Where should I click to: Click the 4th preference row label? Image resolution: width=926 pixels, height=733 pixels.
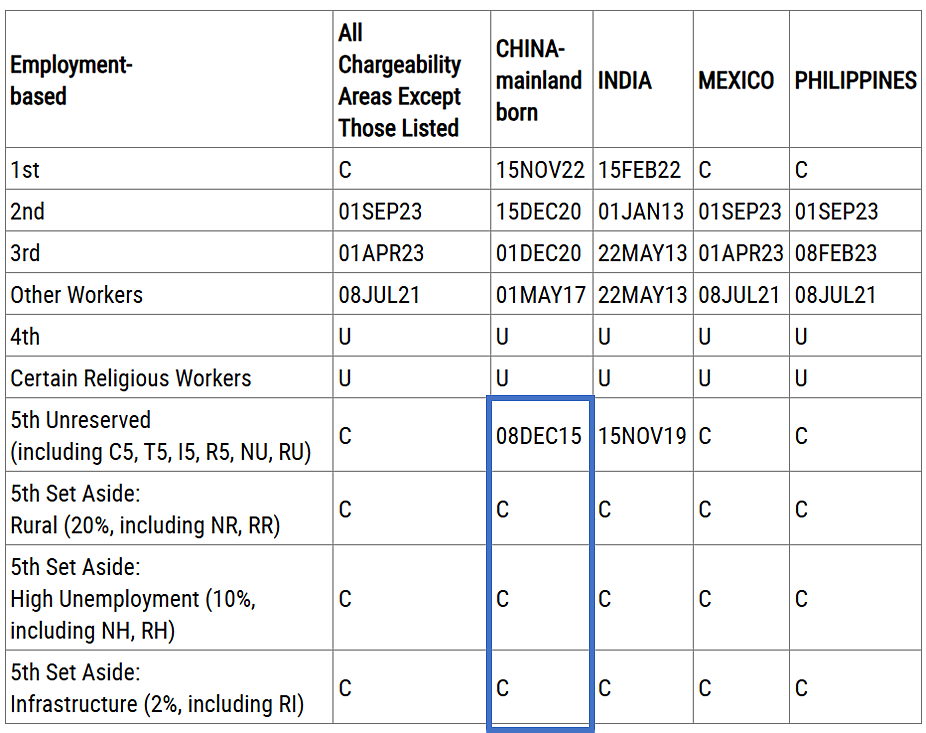tap(25, 337)
